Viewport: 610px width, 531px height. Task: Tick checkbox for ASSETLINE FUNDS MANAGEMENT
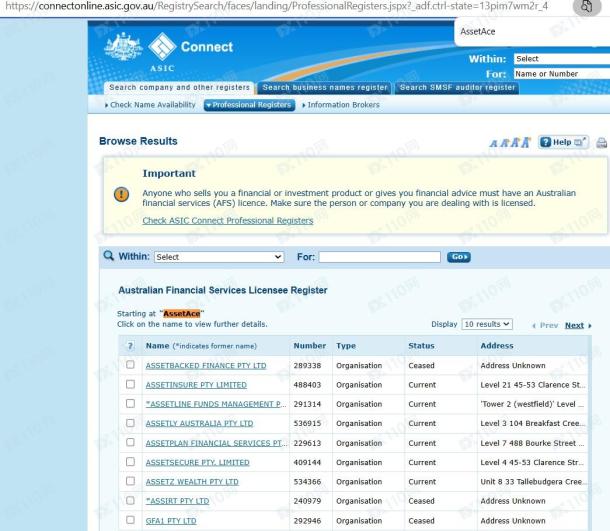tap(130, 403)
